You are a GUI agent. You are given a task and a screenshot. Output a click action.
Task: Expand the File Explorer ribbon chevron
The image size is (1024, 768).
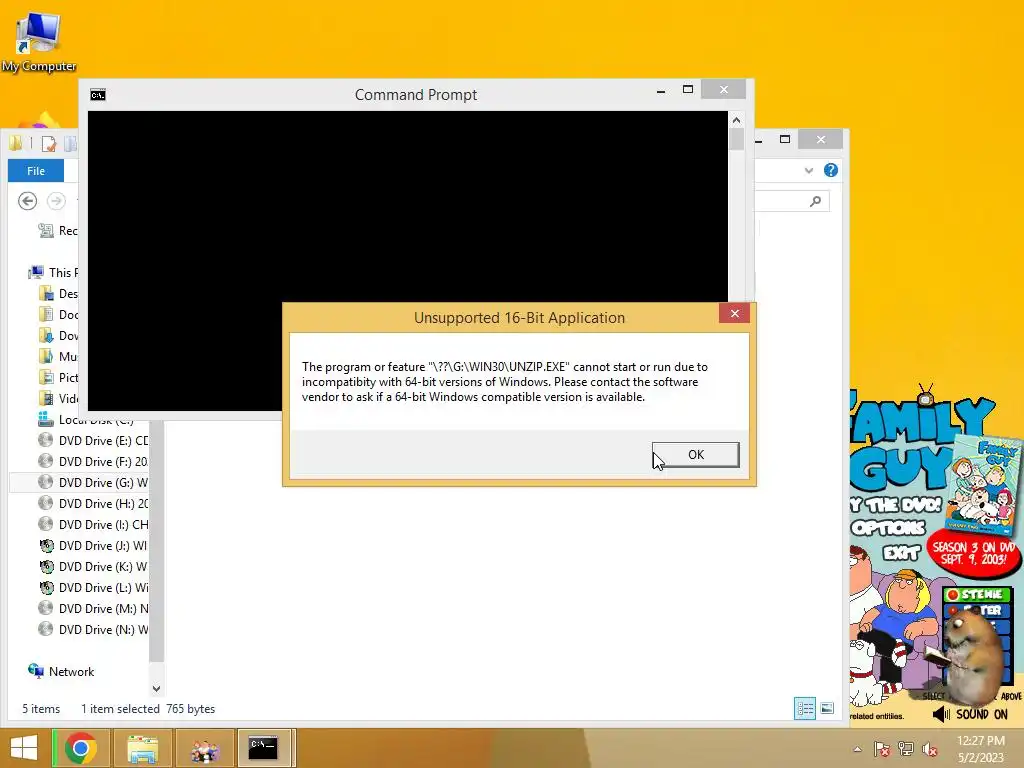click(808, 170)
